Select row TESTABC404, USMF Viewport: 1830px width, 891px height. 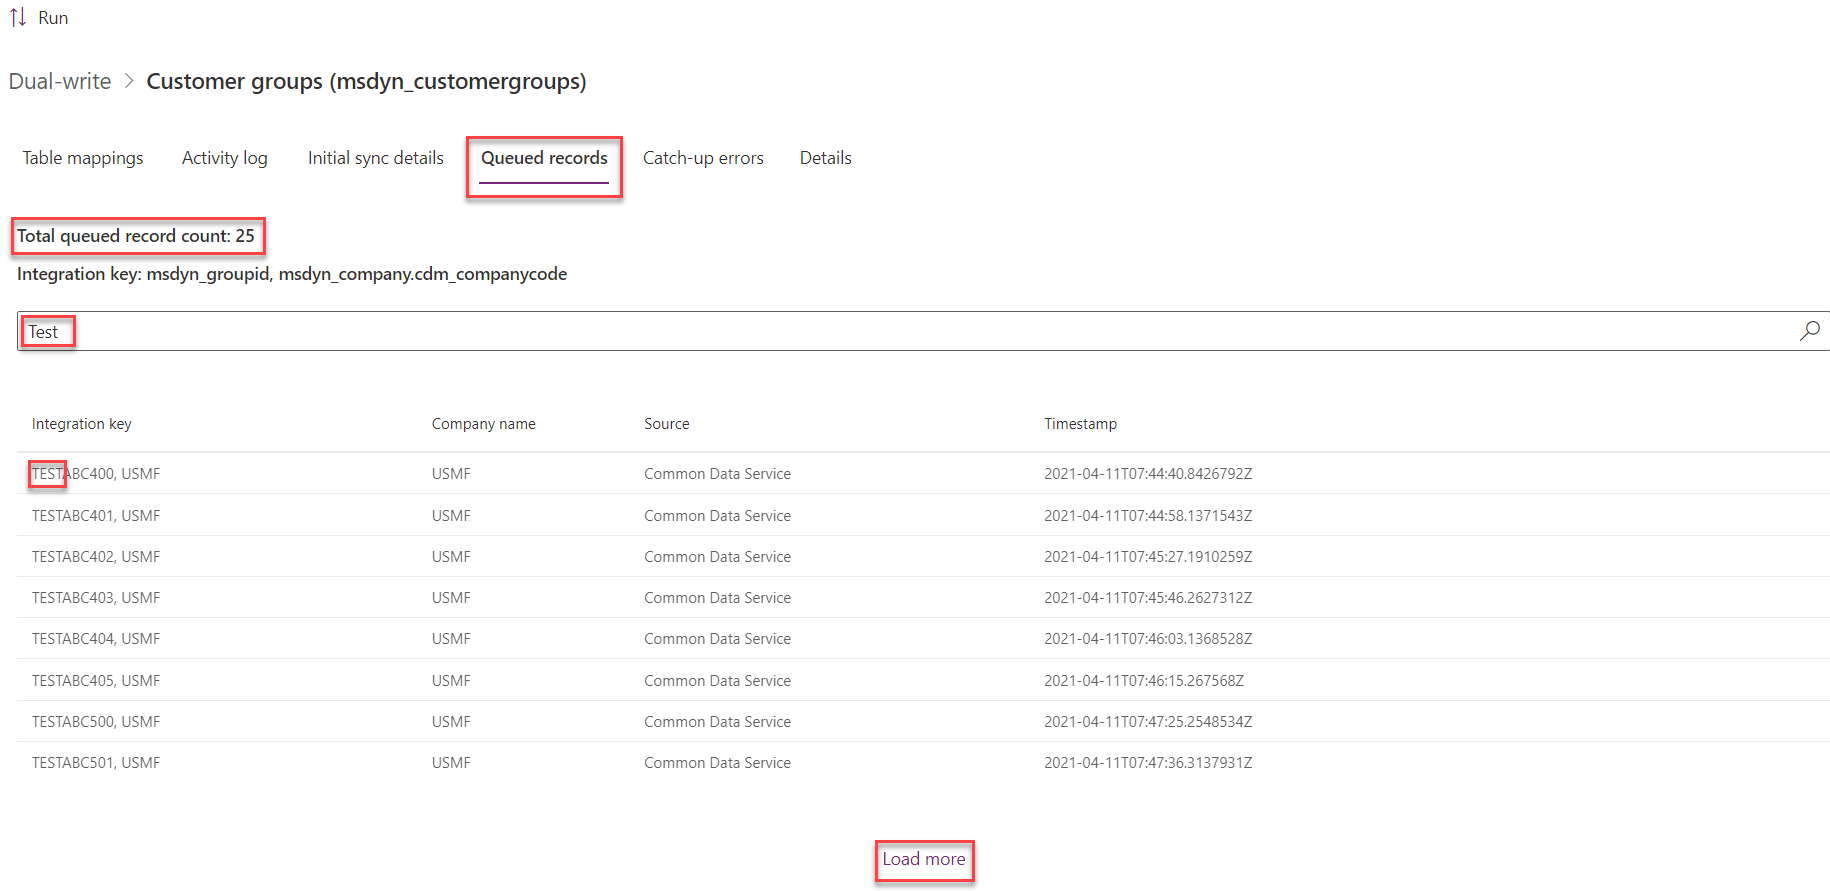(923, 638)
